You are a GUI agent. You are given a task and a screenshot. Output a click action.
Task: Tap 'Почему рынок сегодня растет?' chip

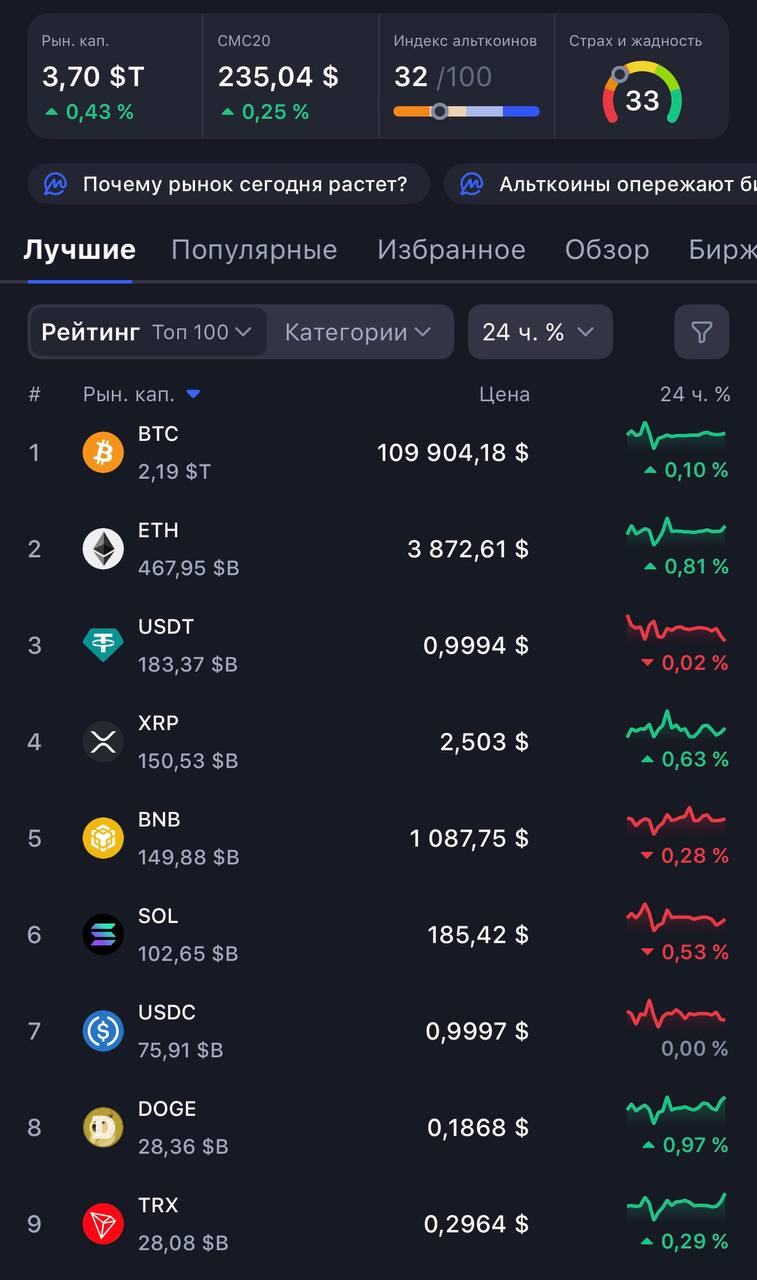tap(229, 184)
